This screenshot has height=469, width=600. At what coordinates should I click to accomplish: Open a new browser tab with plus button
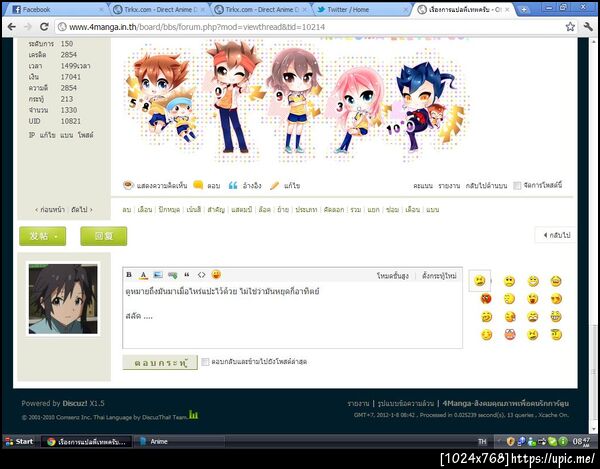(524, 9)
